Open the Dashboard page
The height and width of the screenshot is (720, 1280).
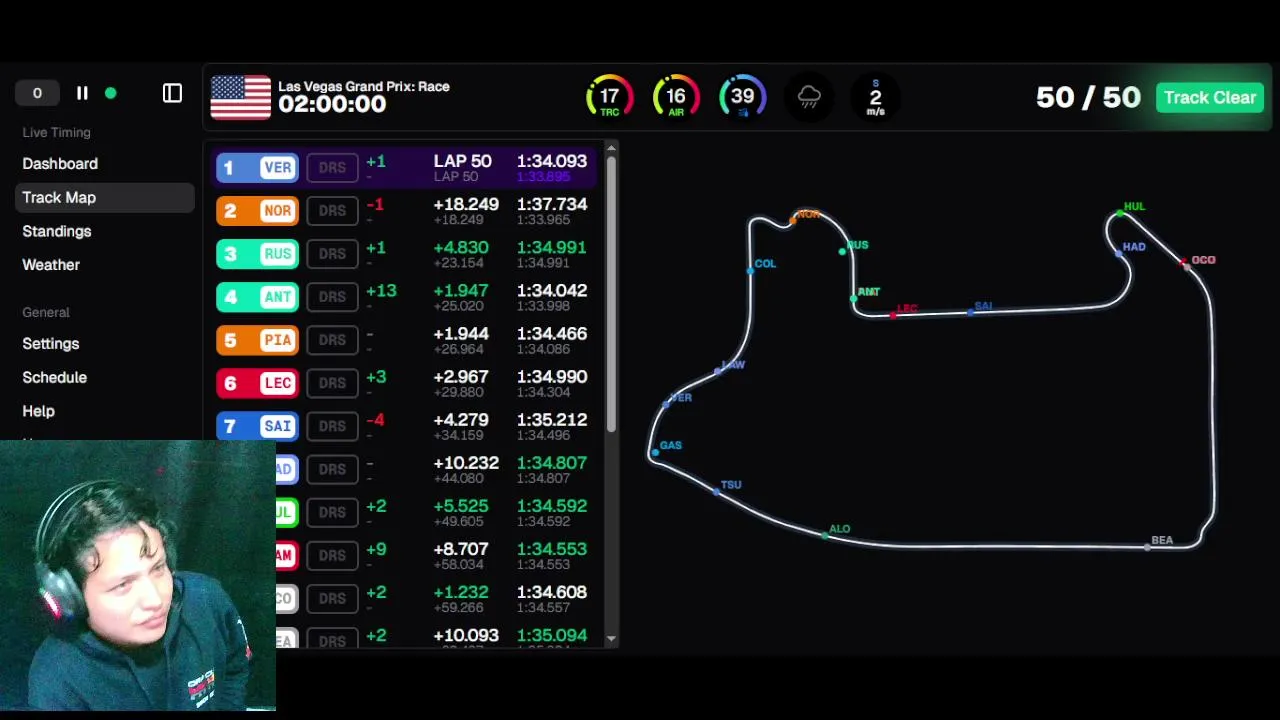coord(60,164)
